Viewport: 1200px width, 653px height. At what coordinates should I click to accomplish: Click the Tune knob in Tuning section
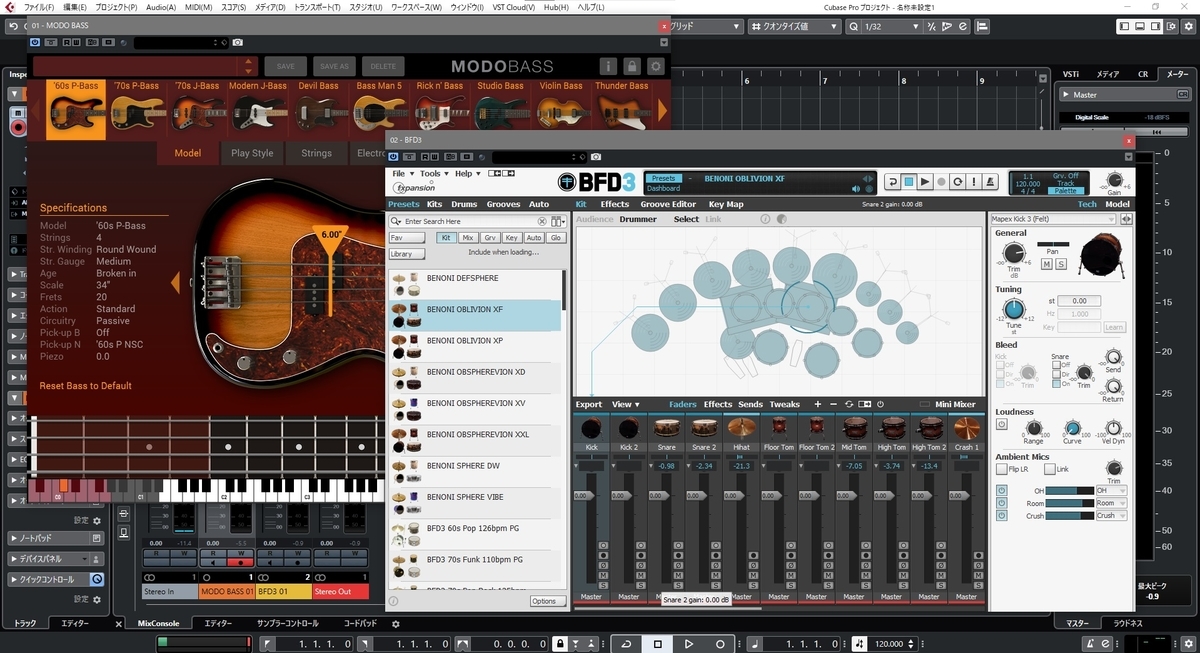1013,308
